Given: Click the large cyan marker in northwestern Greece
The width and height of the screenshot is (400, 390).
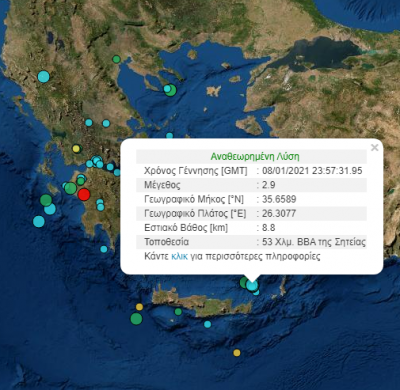Looking at the screenshot, I should click(x=43, y=76).
